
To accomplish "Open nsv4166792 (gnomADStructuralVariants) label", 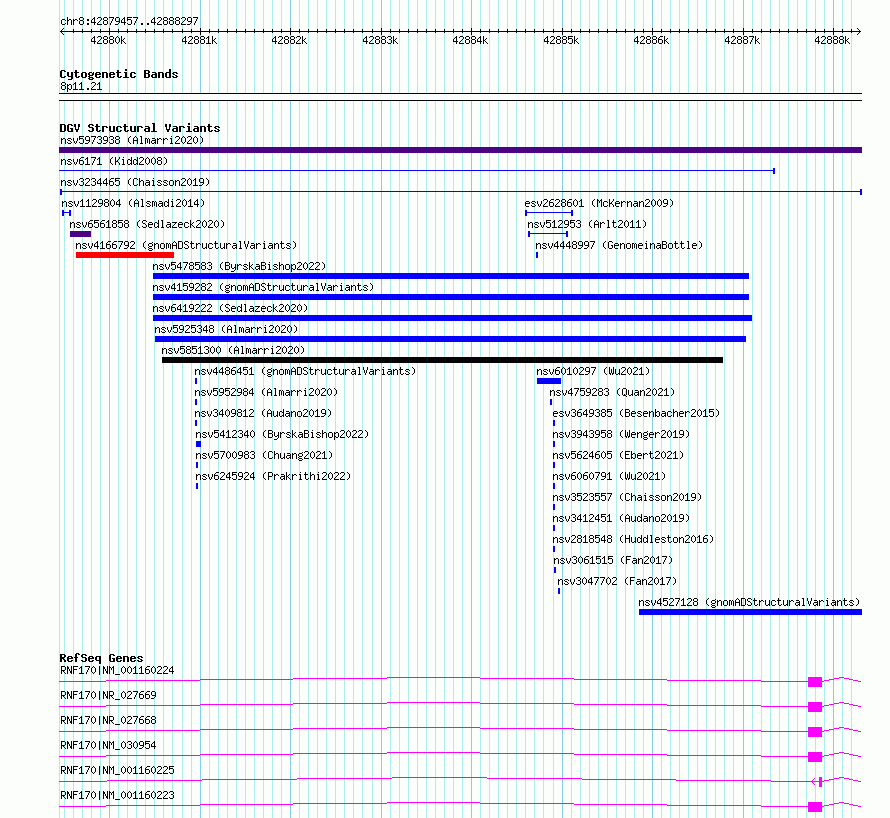I will [186, 245].
